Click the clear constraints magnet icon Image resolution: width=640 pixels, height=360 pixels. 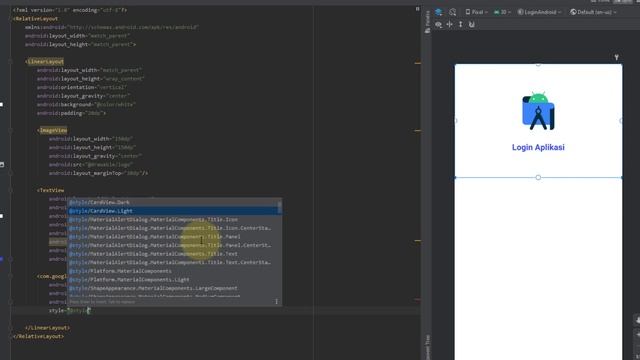pos(471,24)
